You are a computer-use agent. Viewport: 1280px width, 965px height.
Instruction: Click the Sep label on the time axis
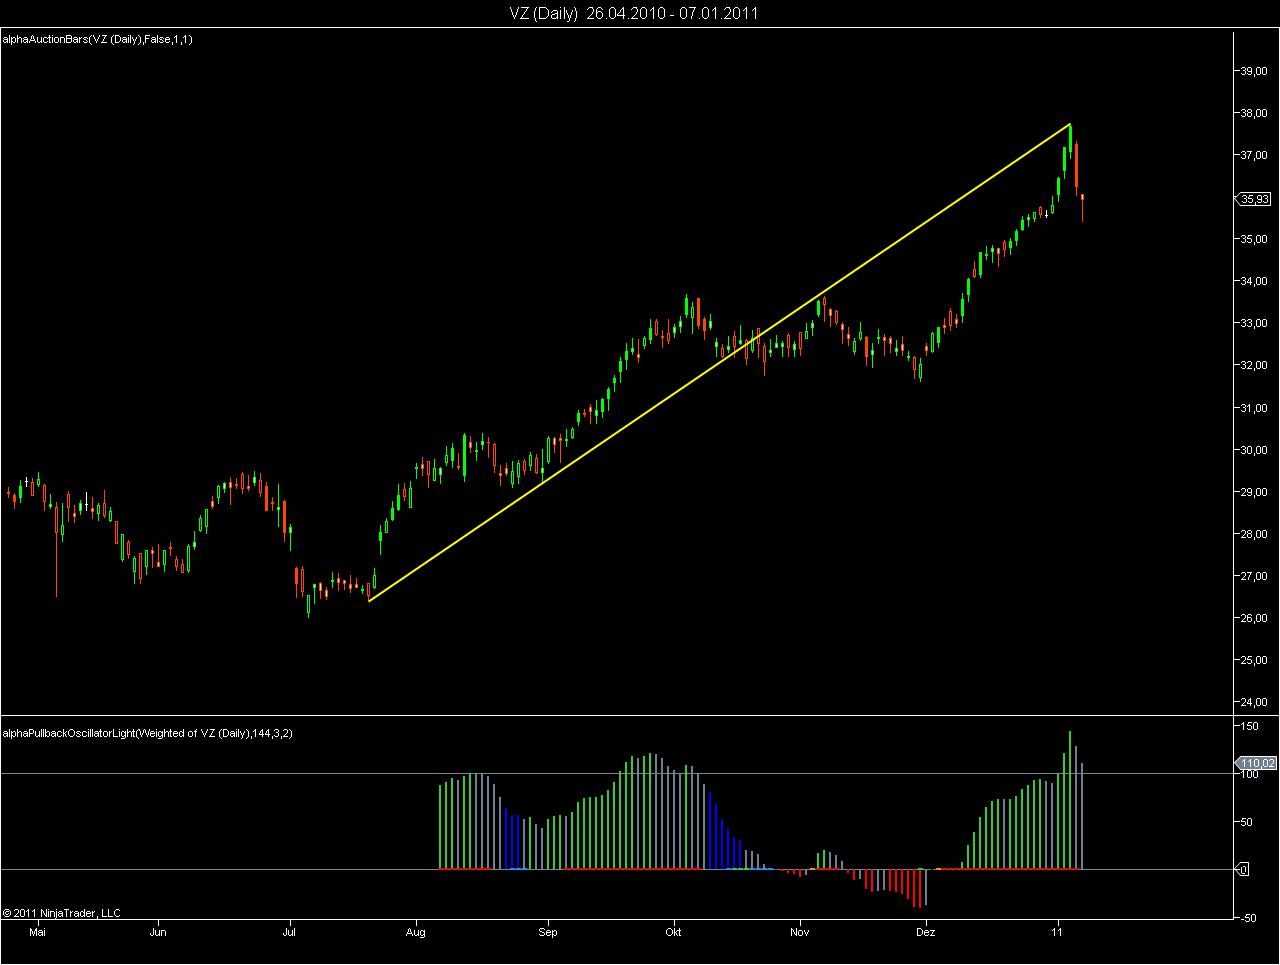pyautogui.click(x=547, y=931)
